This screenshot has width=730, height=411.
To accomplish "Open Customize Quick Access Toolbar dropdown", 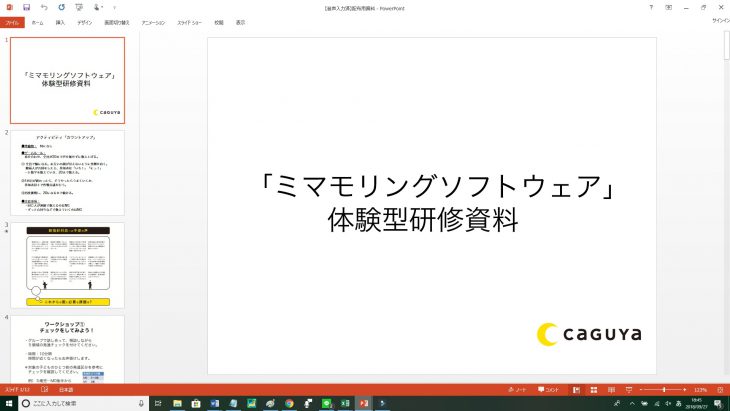I will pos(115,7).
